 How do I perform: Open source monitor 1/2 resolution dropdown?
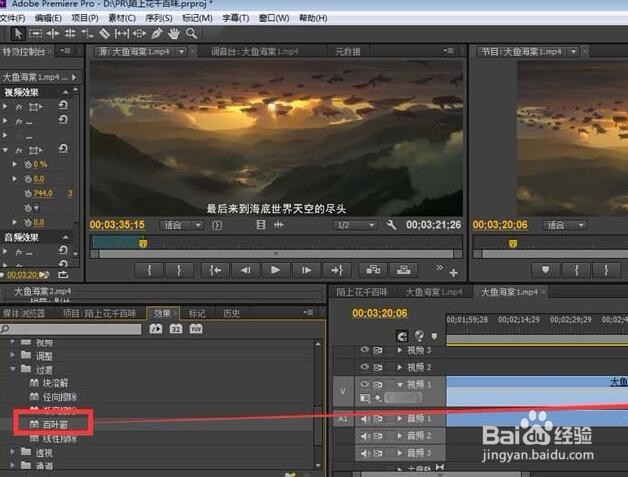click(355, 225)
